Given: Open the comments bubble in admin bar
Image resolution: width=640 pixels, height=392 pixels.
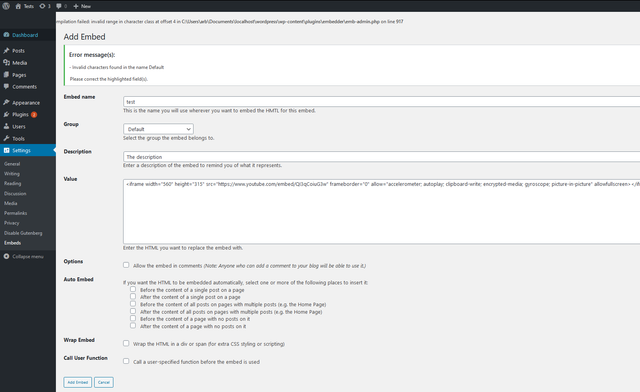Looking at the screenshot, I should tap(59, 6).
